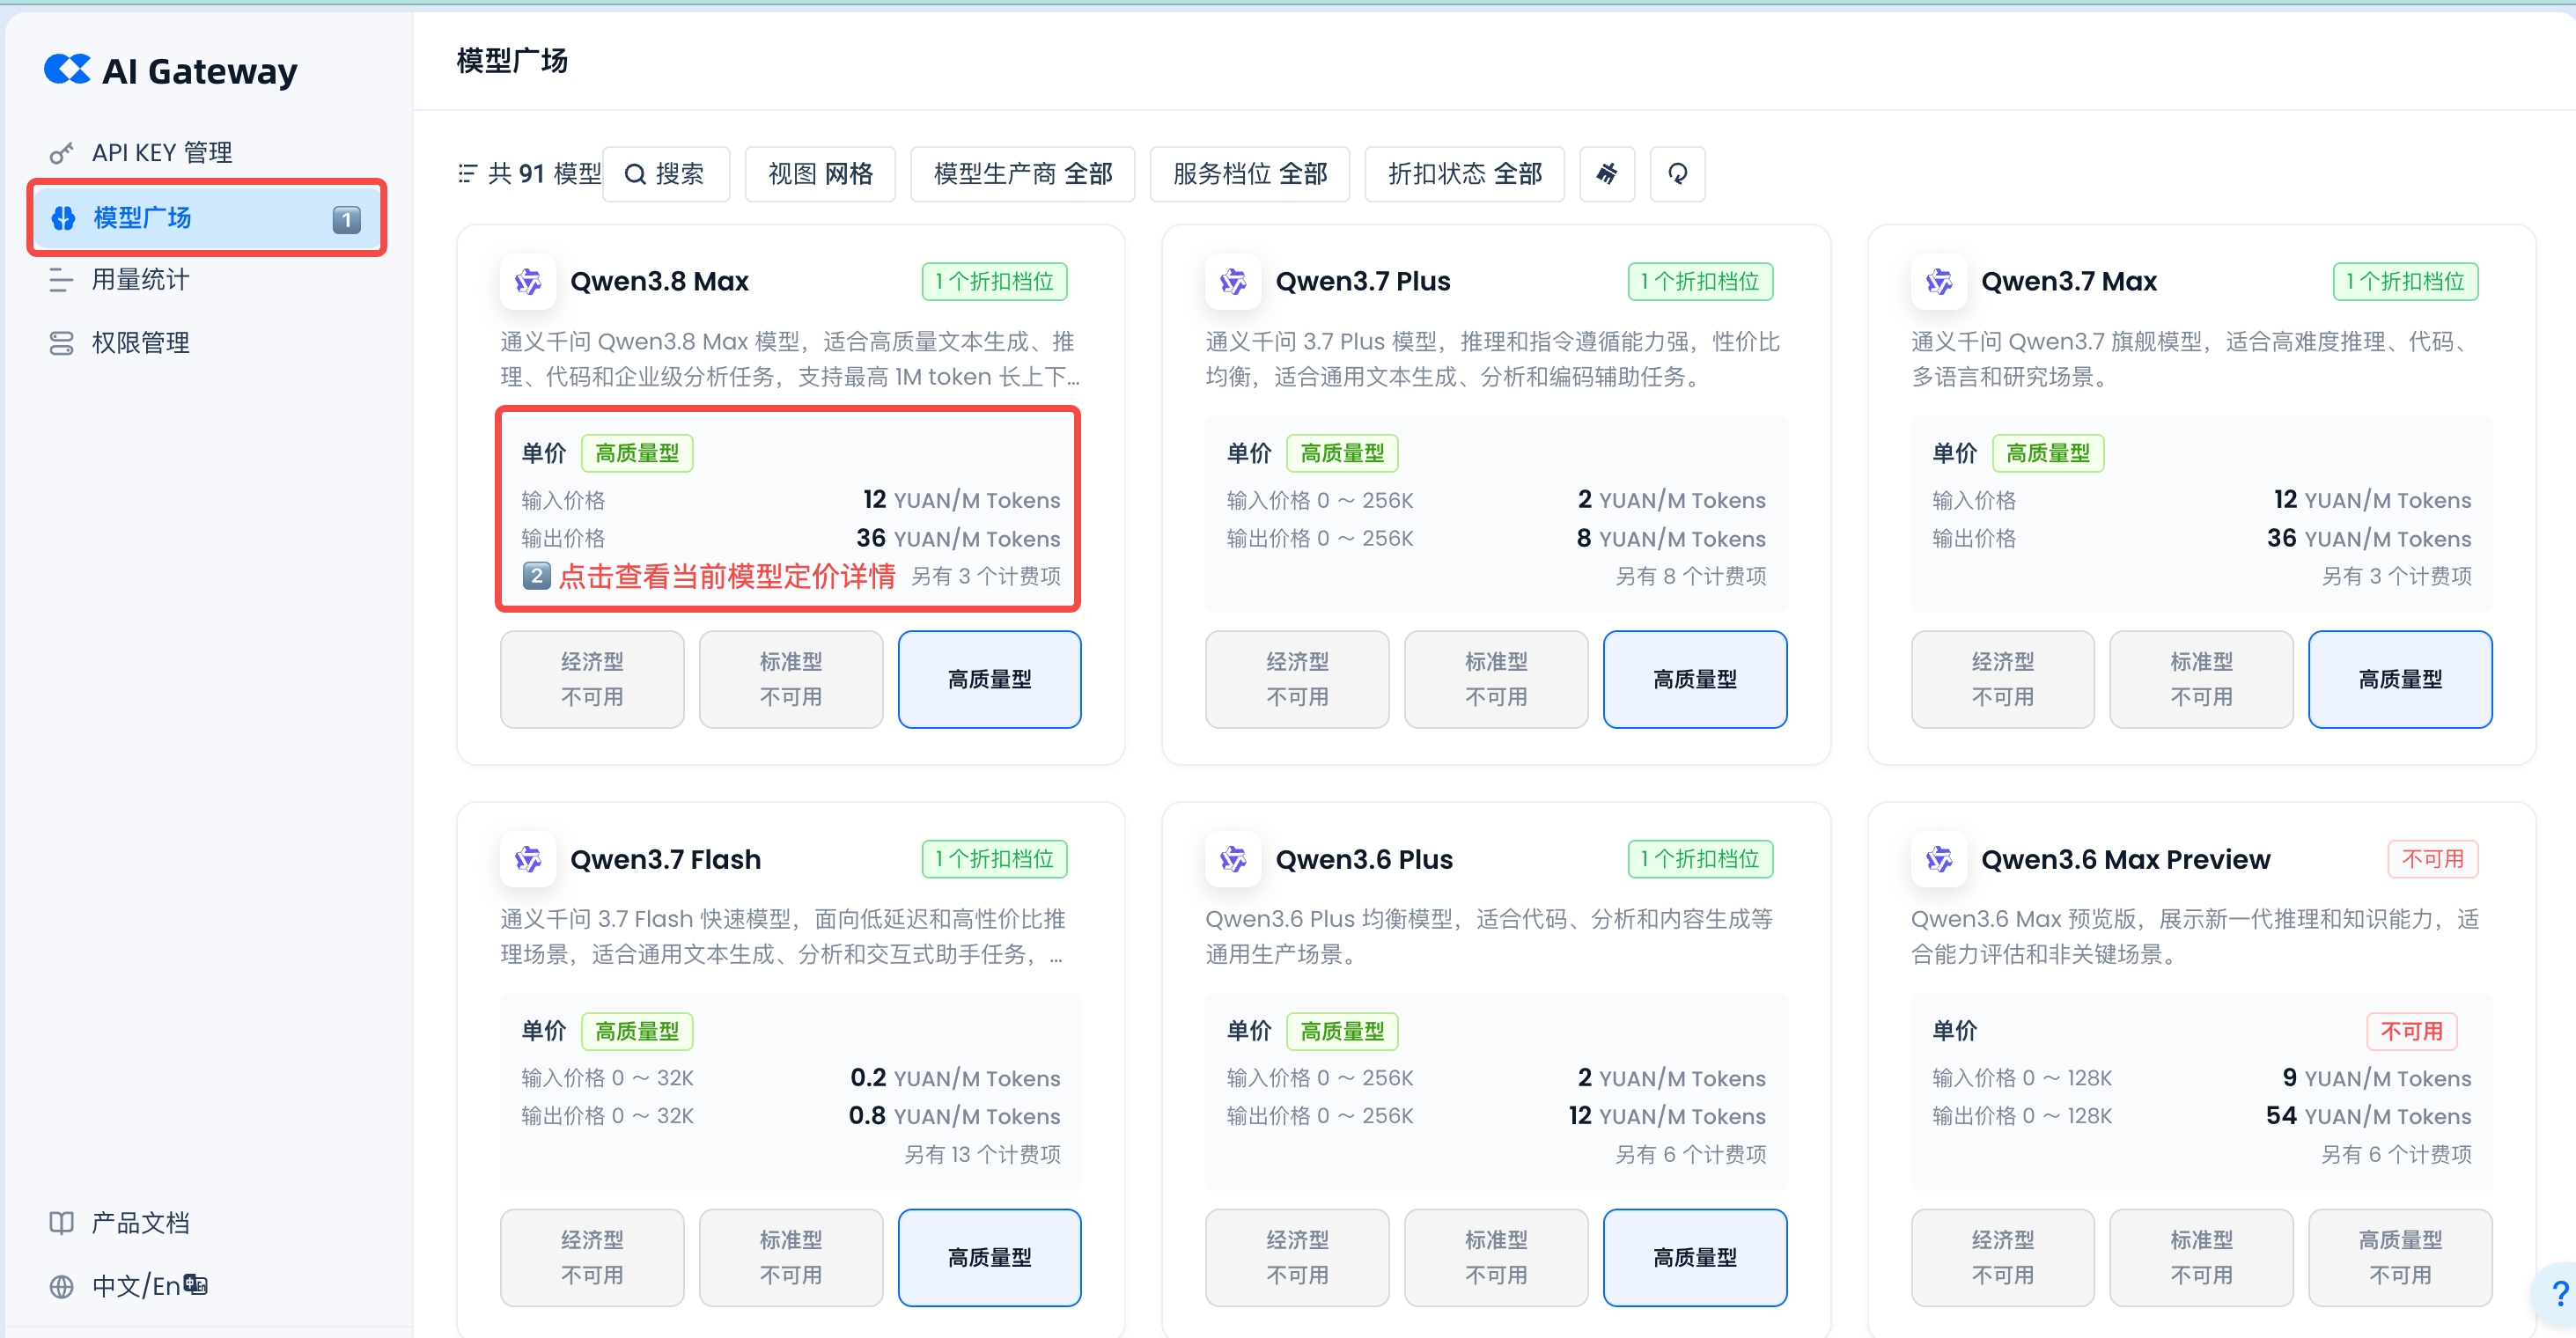Select 模型广场 in the sidebar
This screenshot has height=1338, width=2576.
click(206, 218)
